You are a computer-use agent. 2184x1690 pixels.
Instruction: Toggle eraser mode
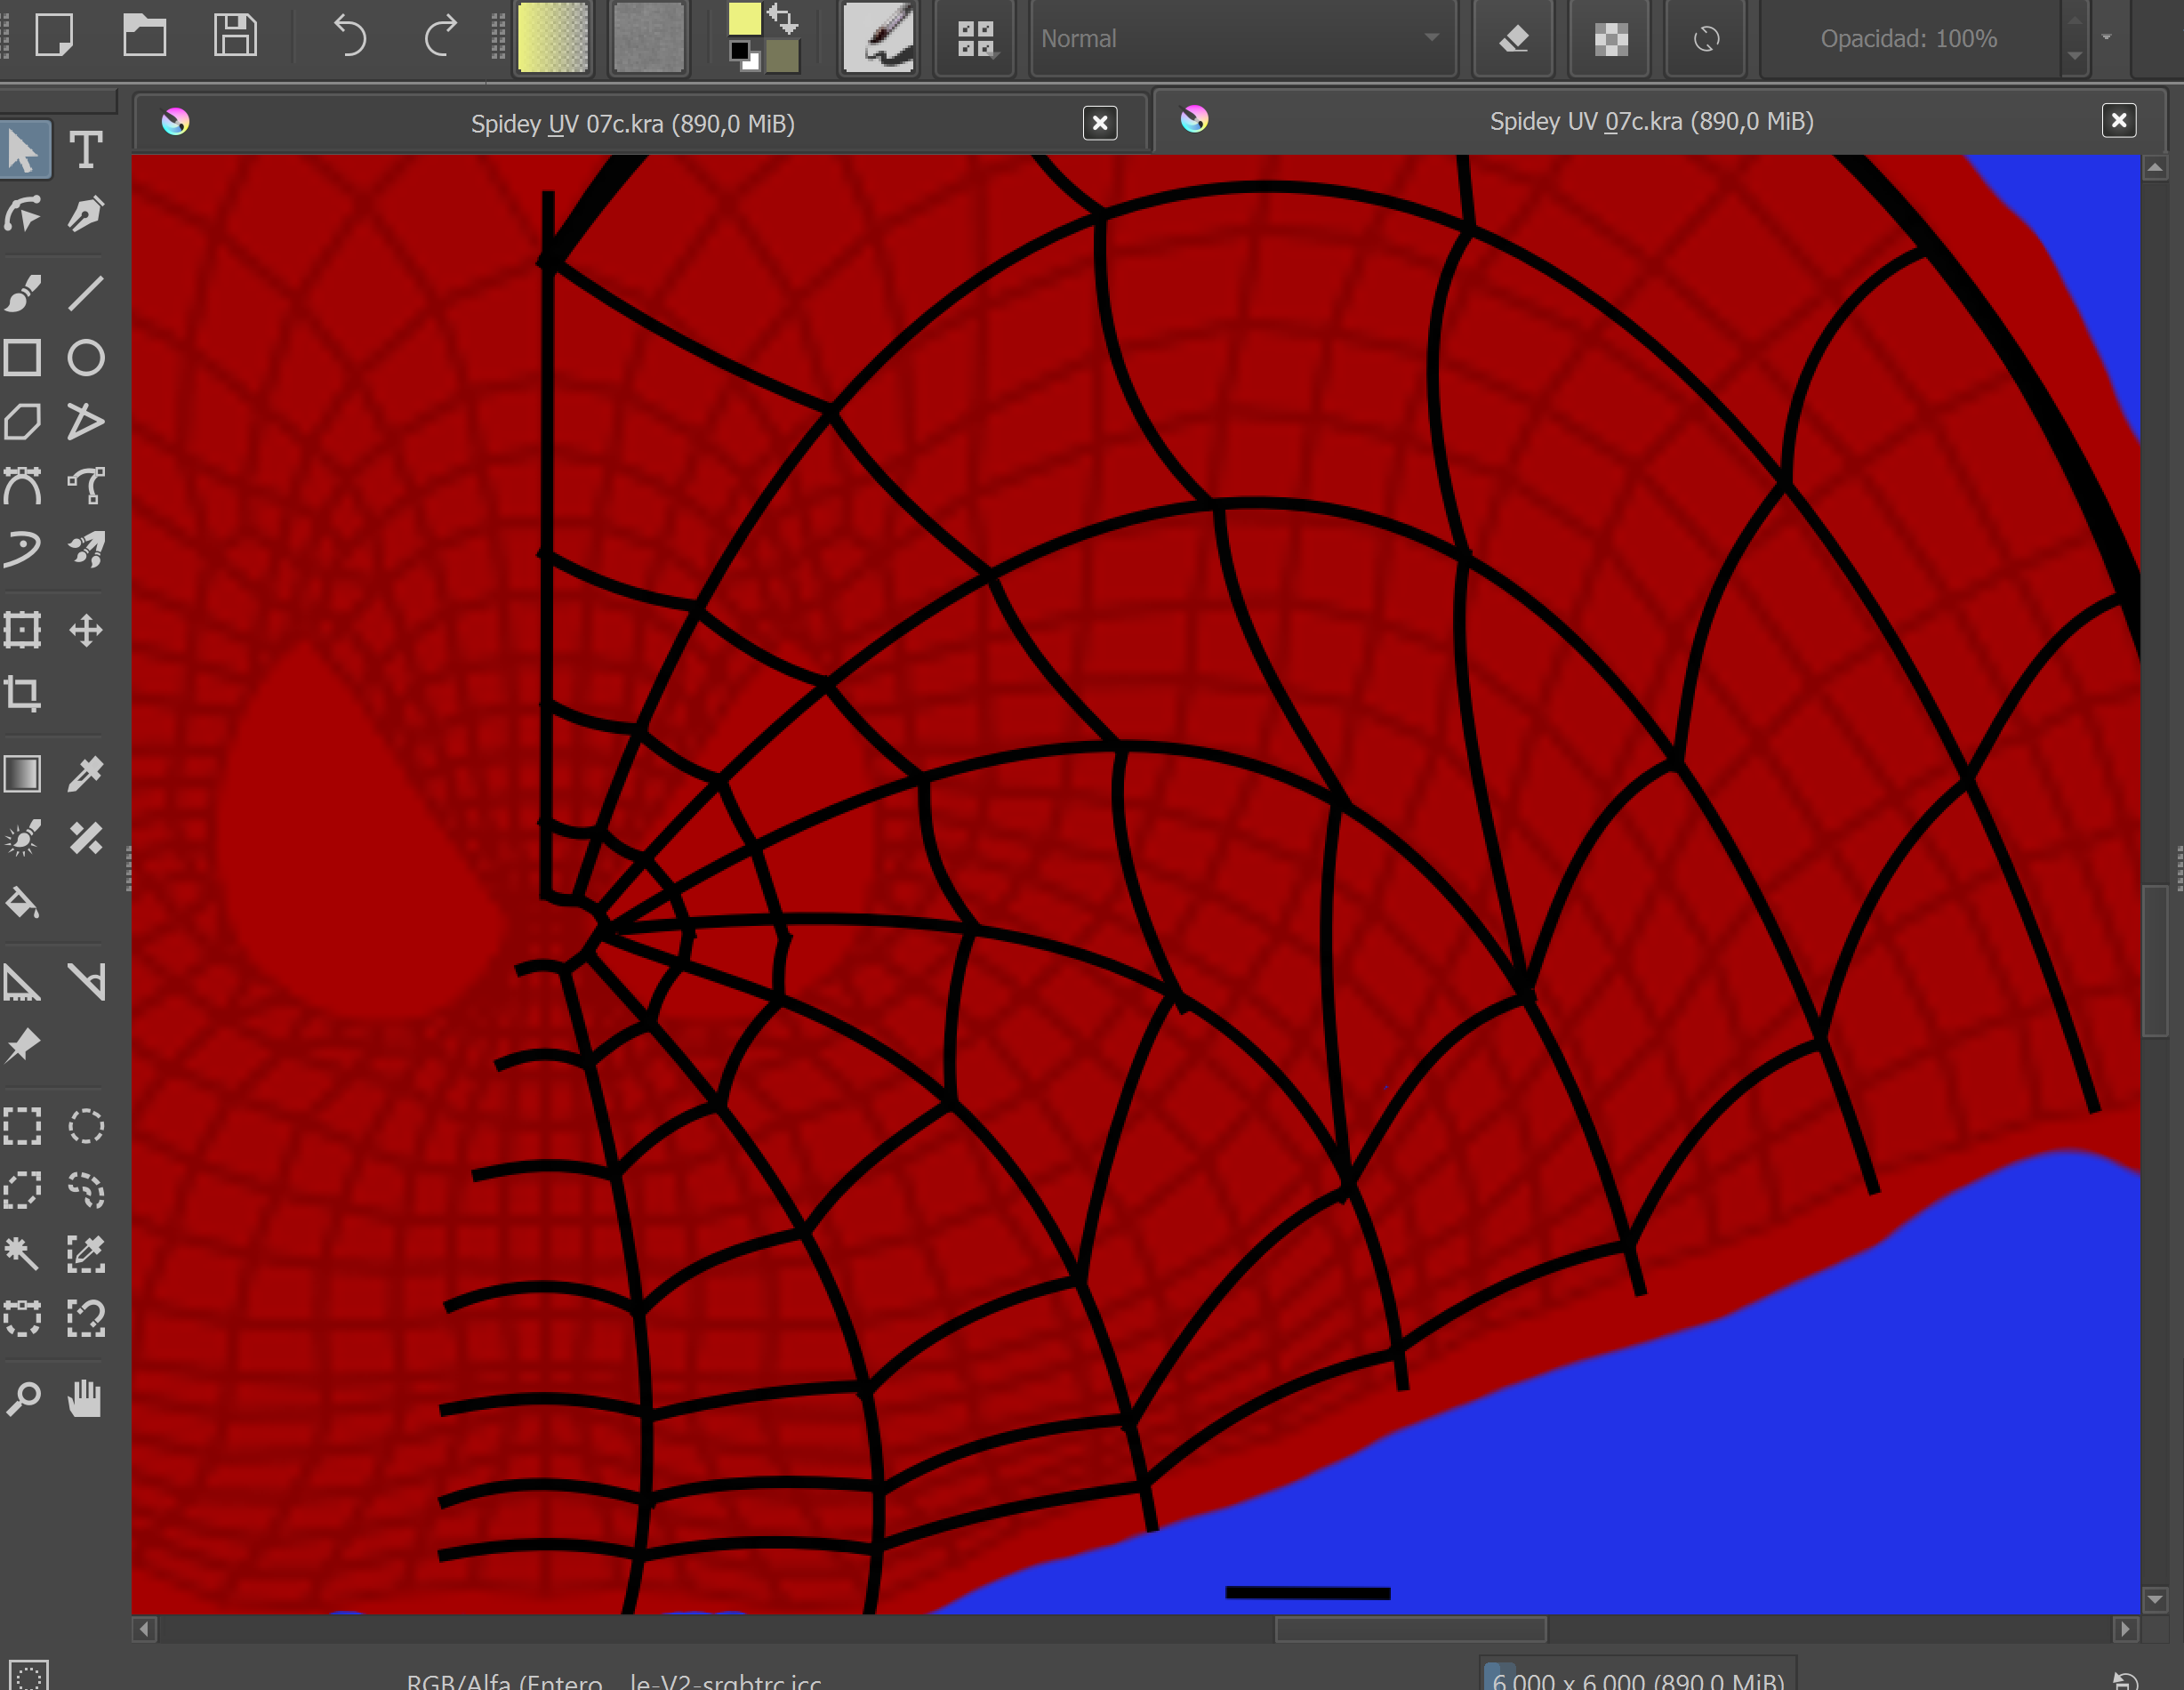pyautogui.click(x=1513, y=39)
